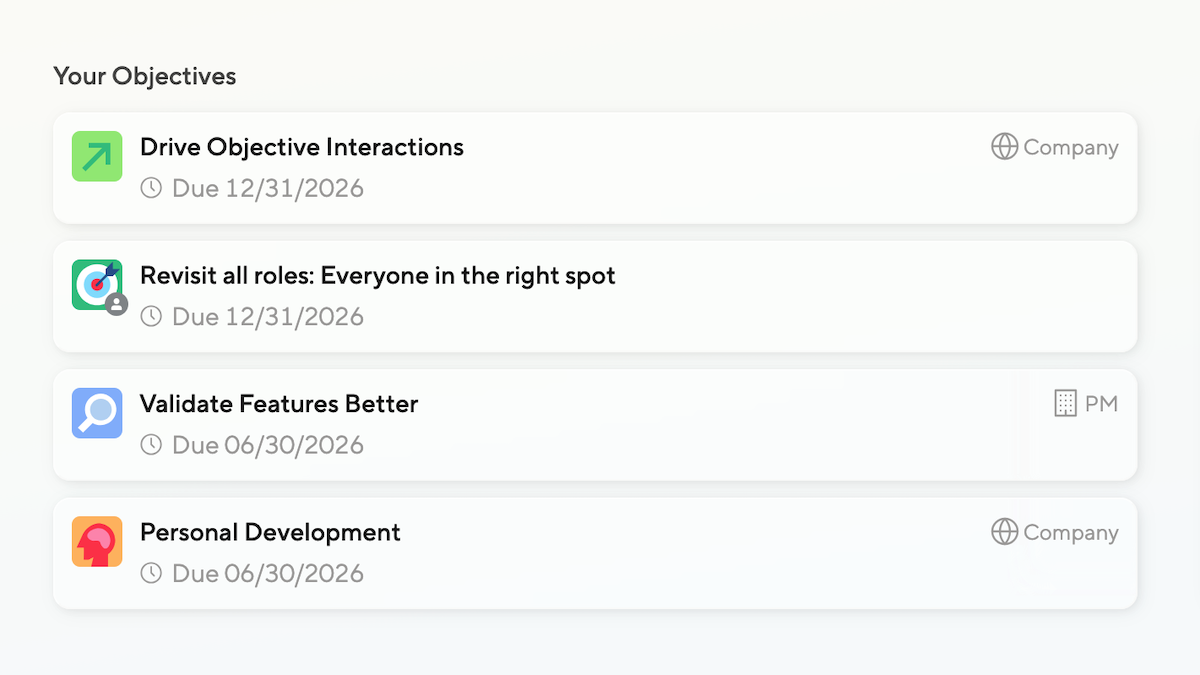
Task: Click the PM team label
Action: pos(1101,404)
